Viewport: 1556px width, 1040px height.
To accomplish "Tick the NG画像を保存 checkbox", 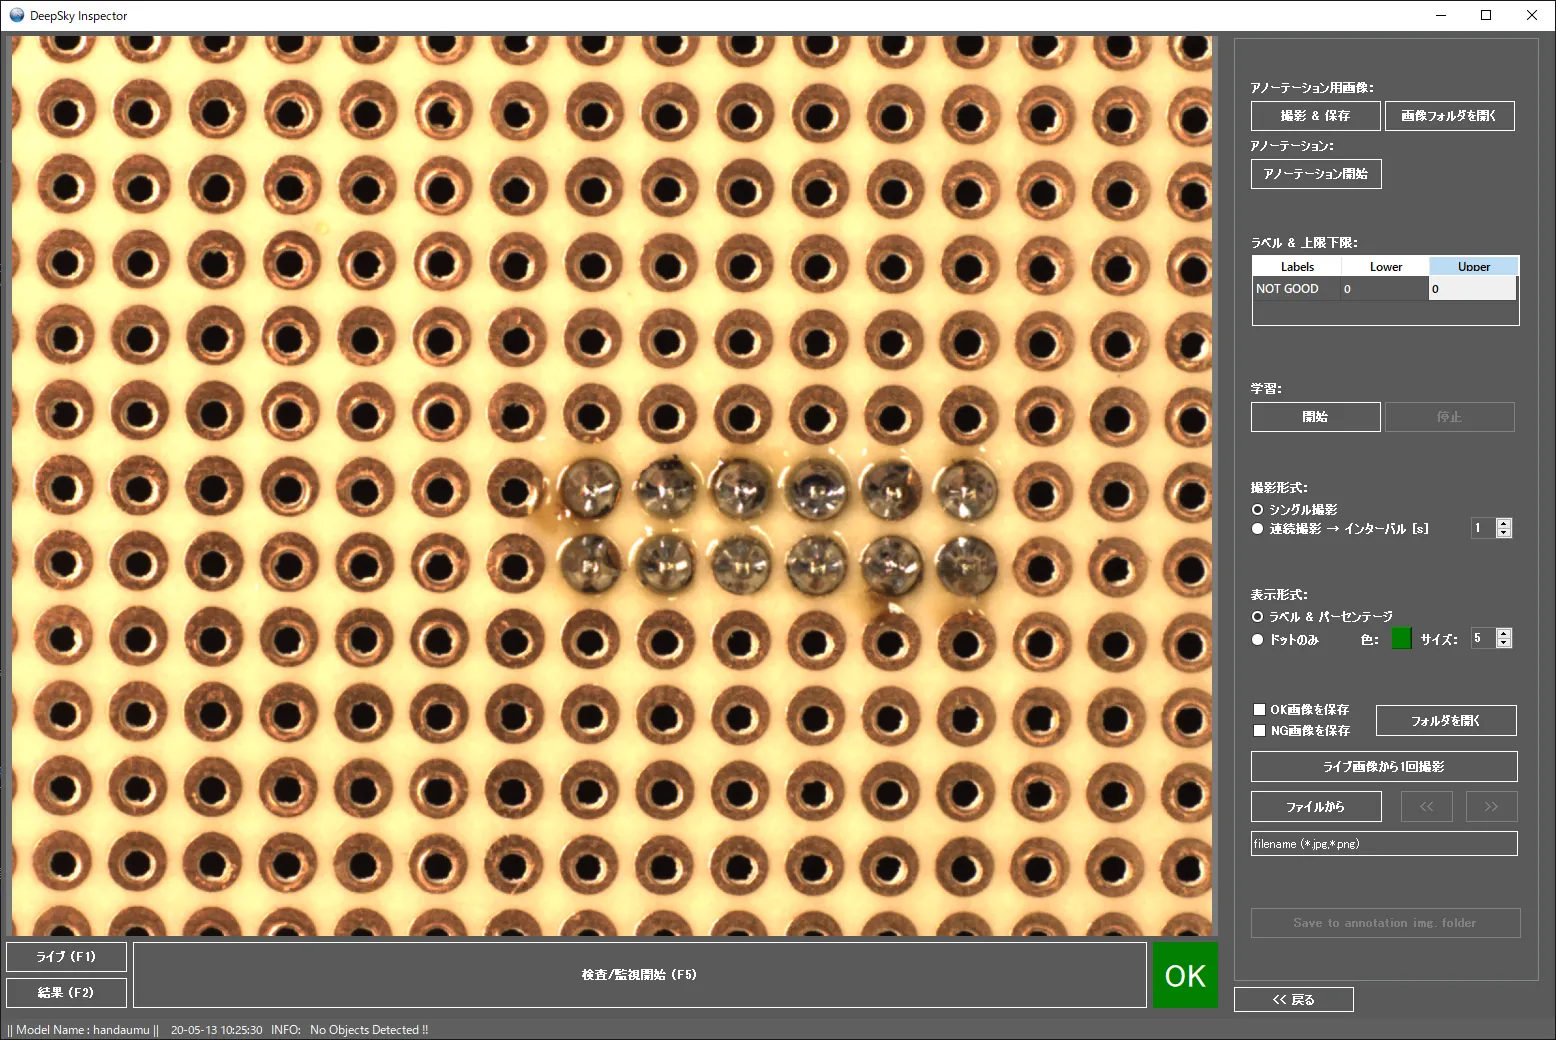I will pos(1260,731).
